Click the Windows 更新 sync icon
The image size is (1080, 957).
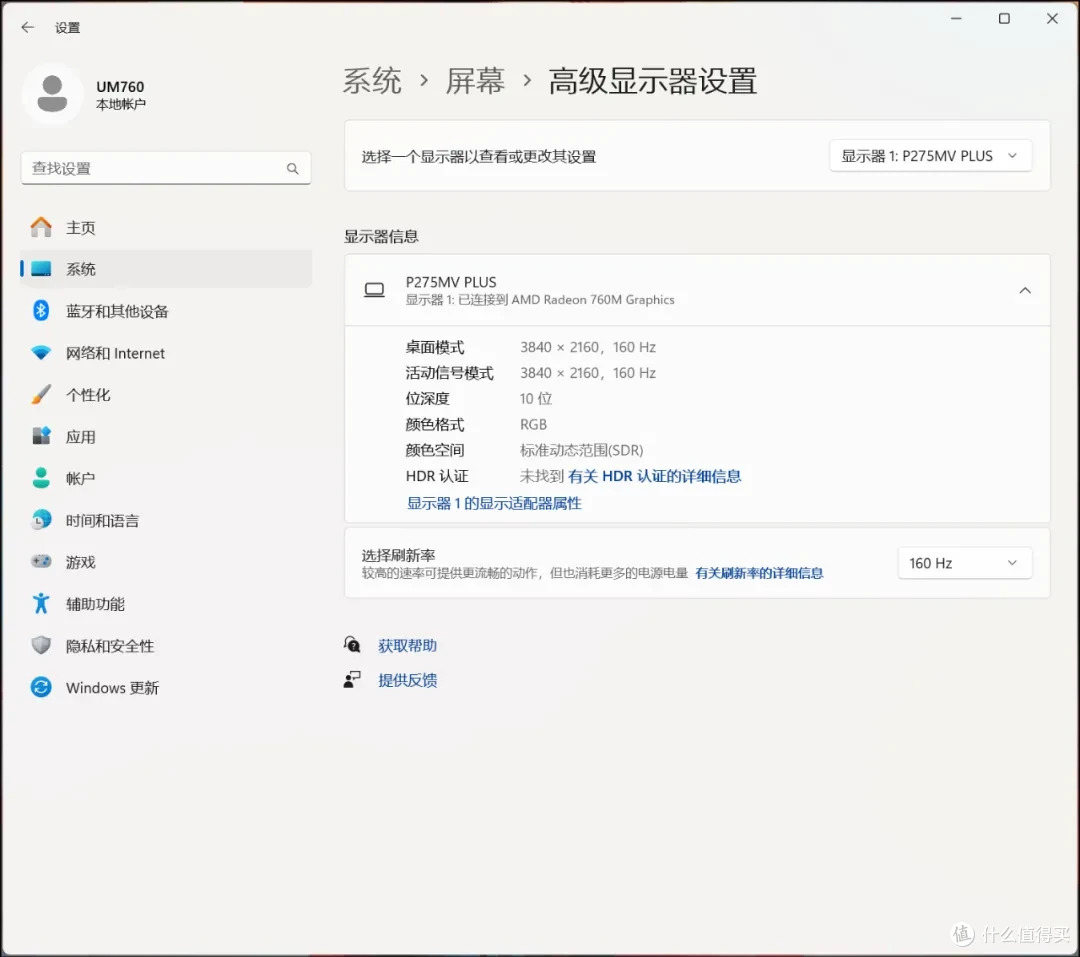pyautogui.click(x=41, y=687)
